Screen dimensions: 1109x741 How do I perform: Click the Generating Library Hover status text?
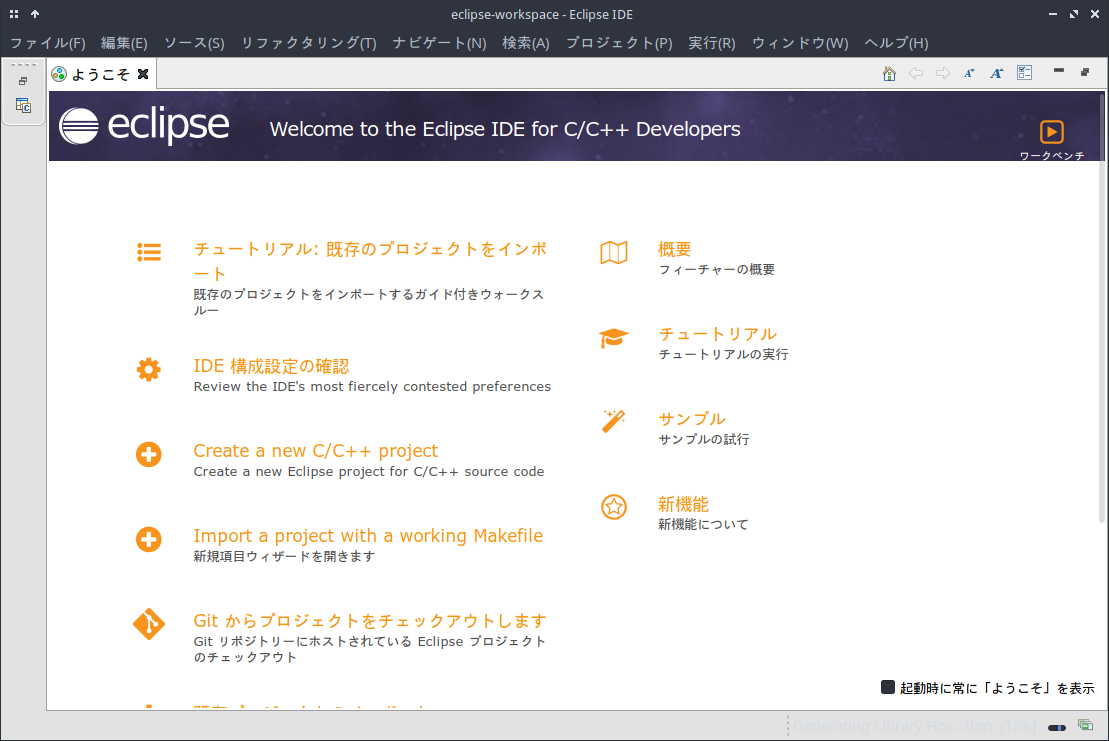tap(915, 726)
